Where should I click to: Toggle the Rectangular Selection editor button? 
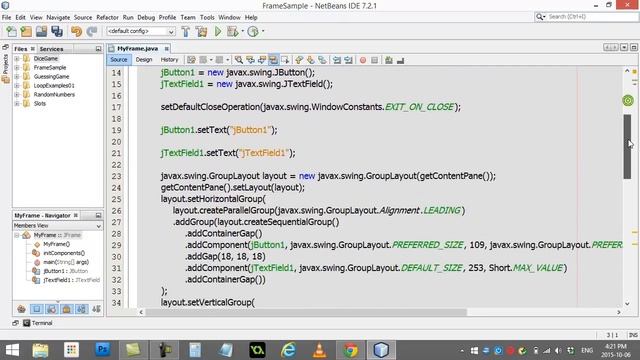[x=285, y=60]
